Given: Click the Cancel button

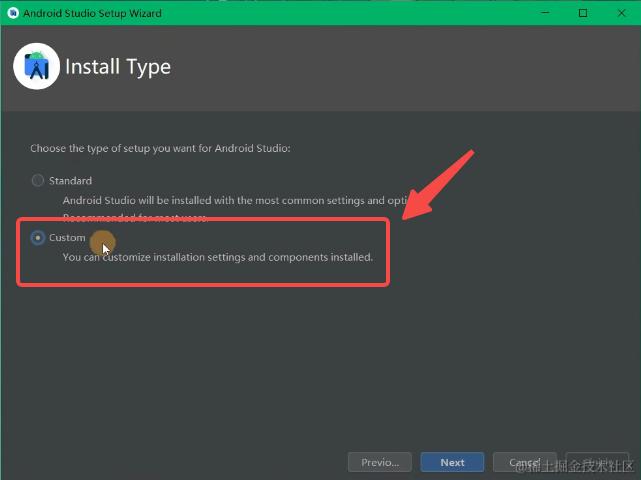Looking at the screenshot, I should coord(524,462).
